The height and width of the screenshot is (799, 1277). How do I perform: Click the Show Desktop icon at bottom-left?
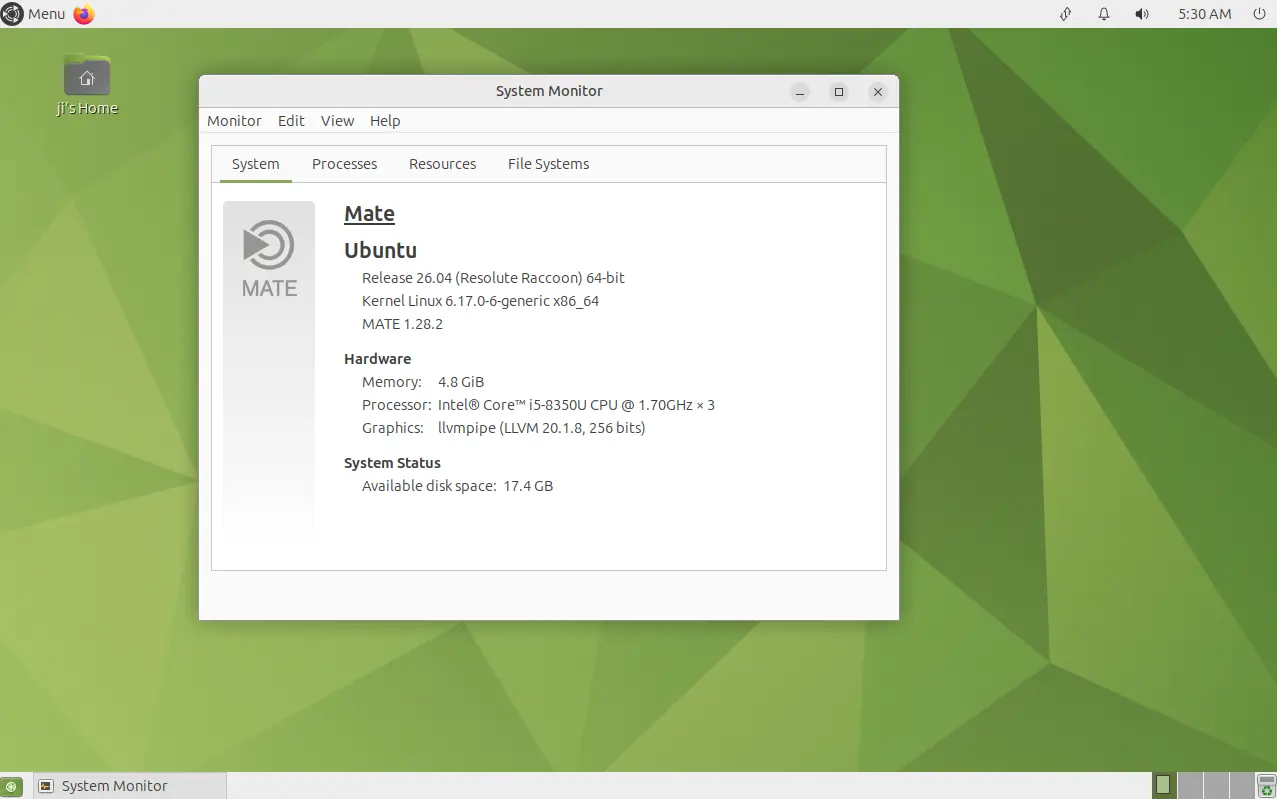(11, 786)
